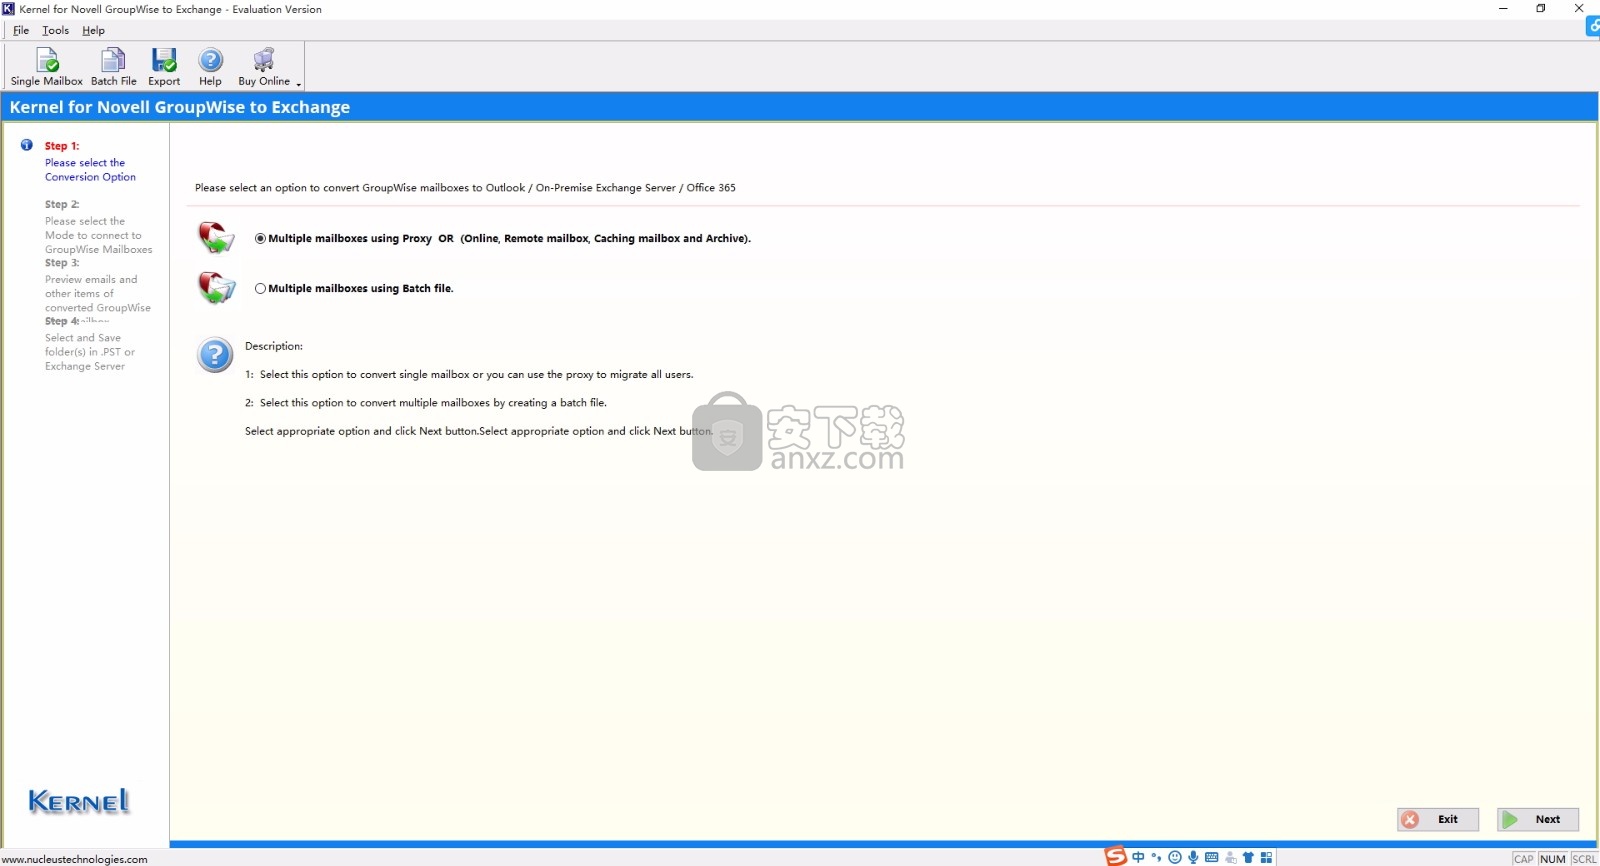
Task: Click the SCRL status bar indicator
Action: 1584,859
